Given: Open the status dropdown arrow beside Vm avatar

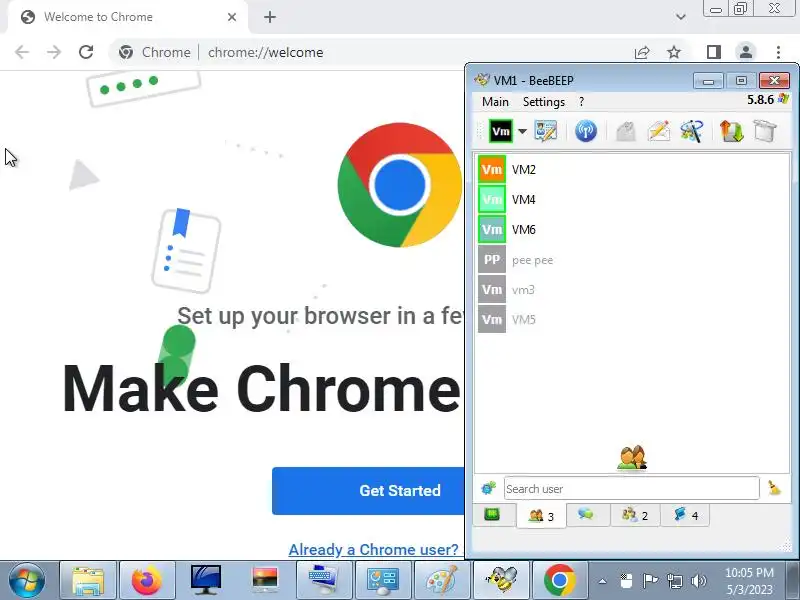Looking at the screenshot, I should (522, 132).
